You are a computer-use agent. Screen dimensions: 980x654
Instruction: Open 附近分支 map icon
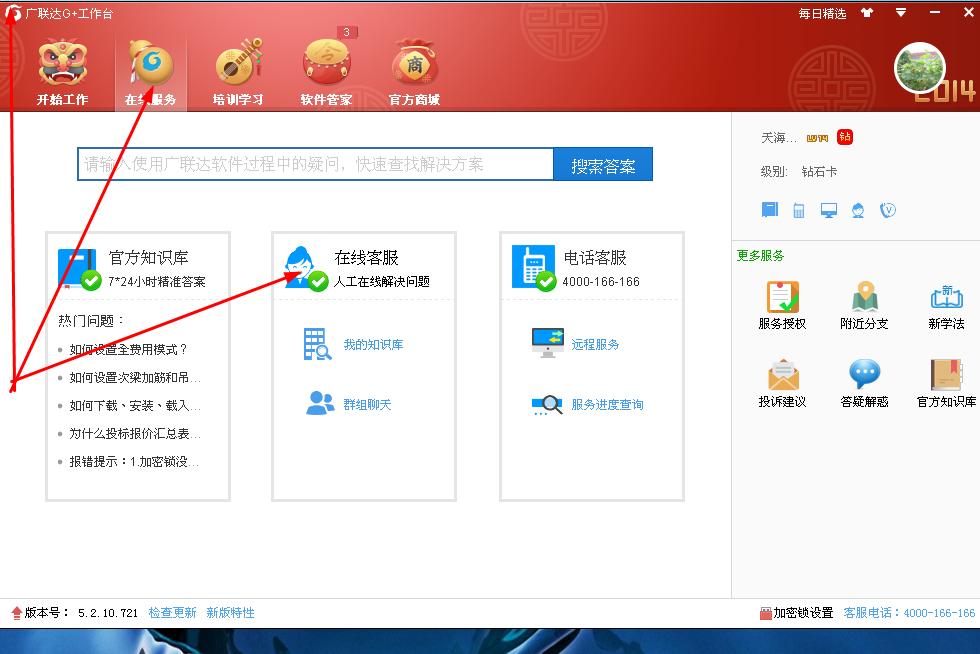tap(864, 305)
